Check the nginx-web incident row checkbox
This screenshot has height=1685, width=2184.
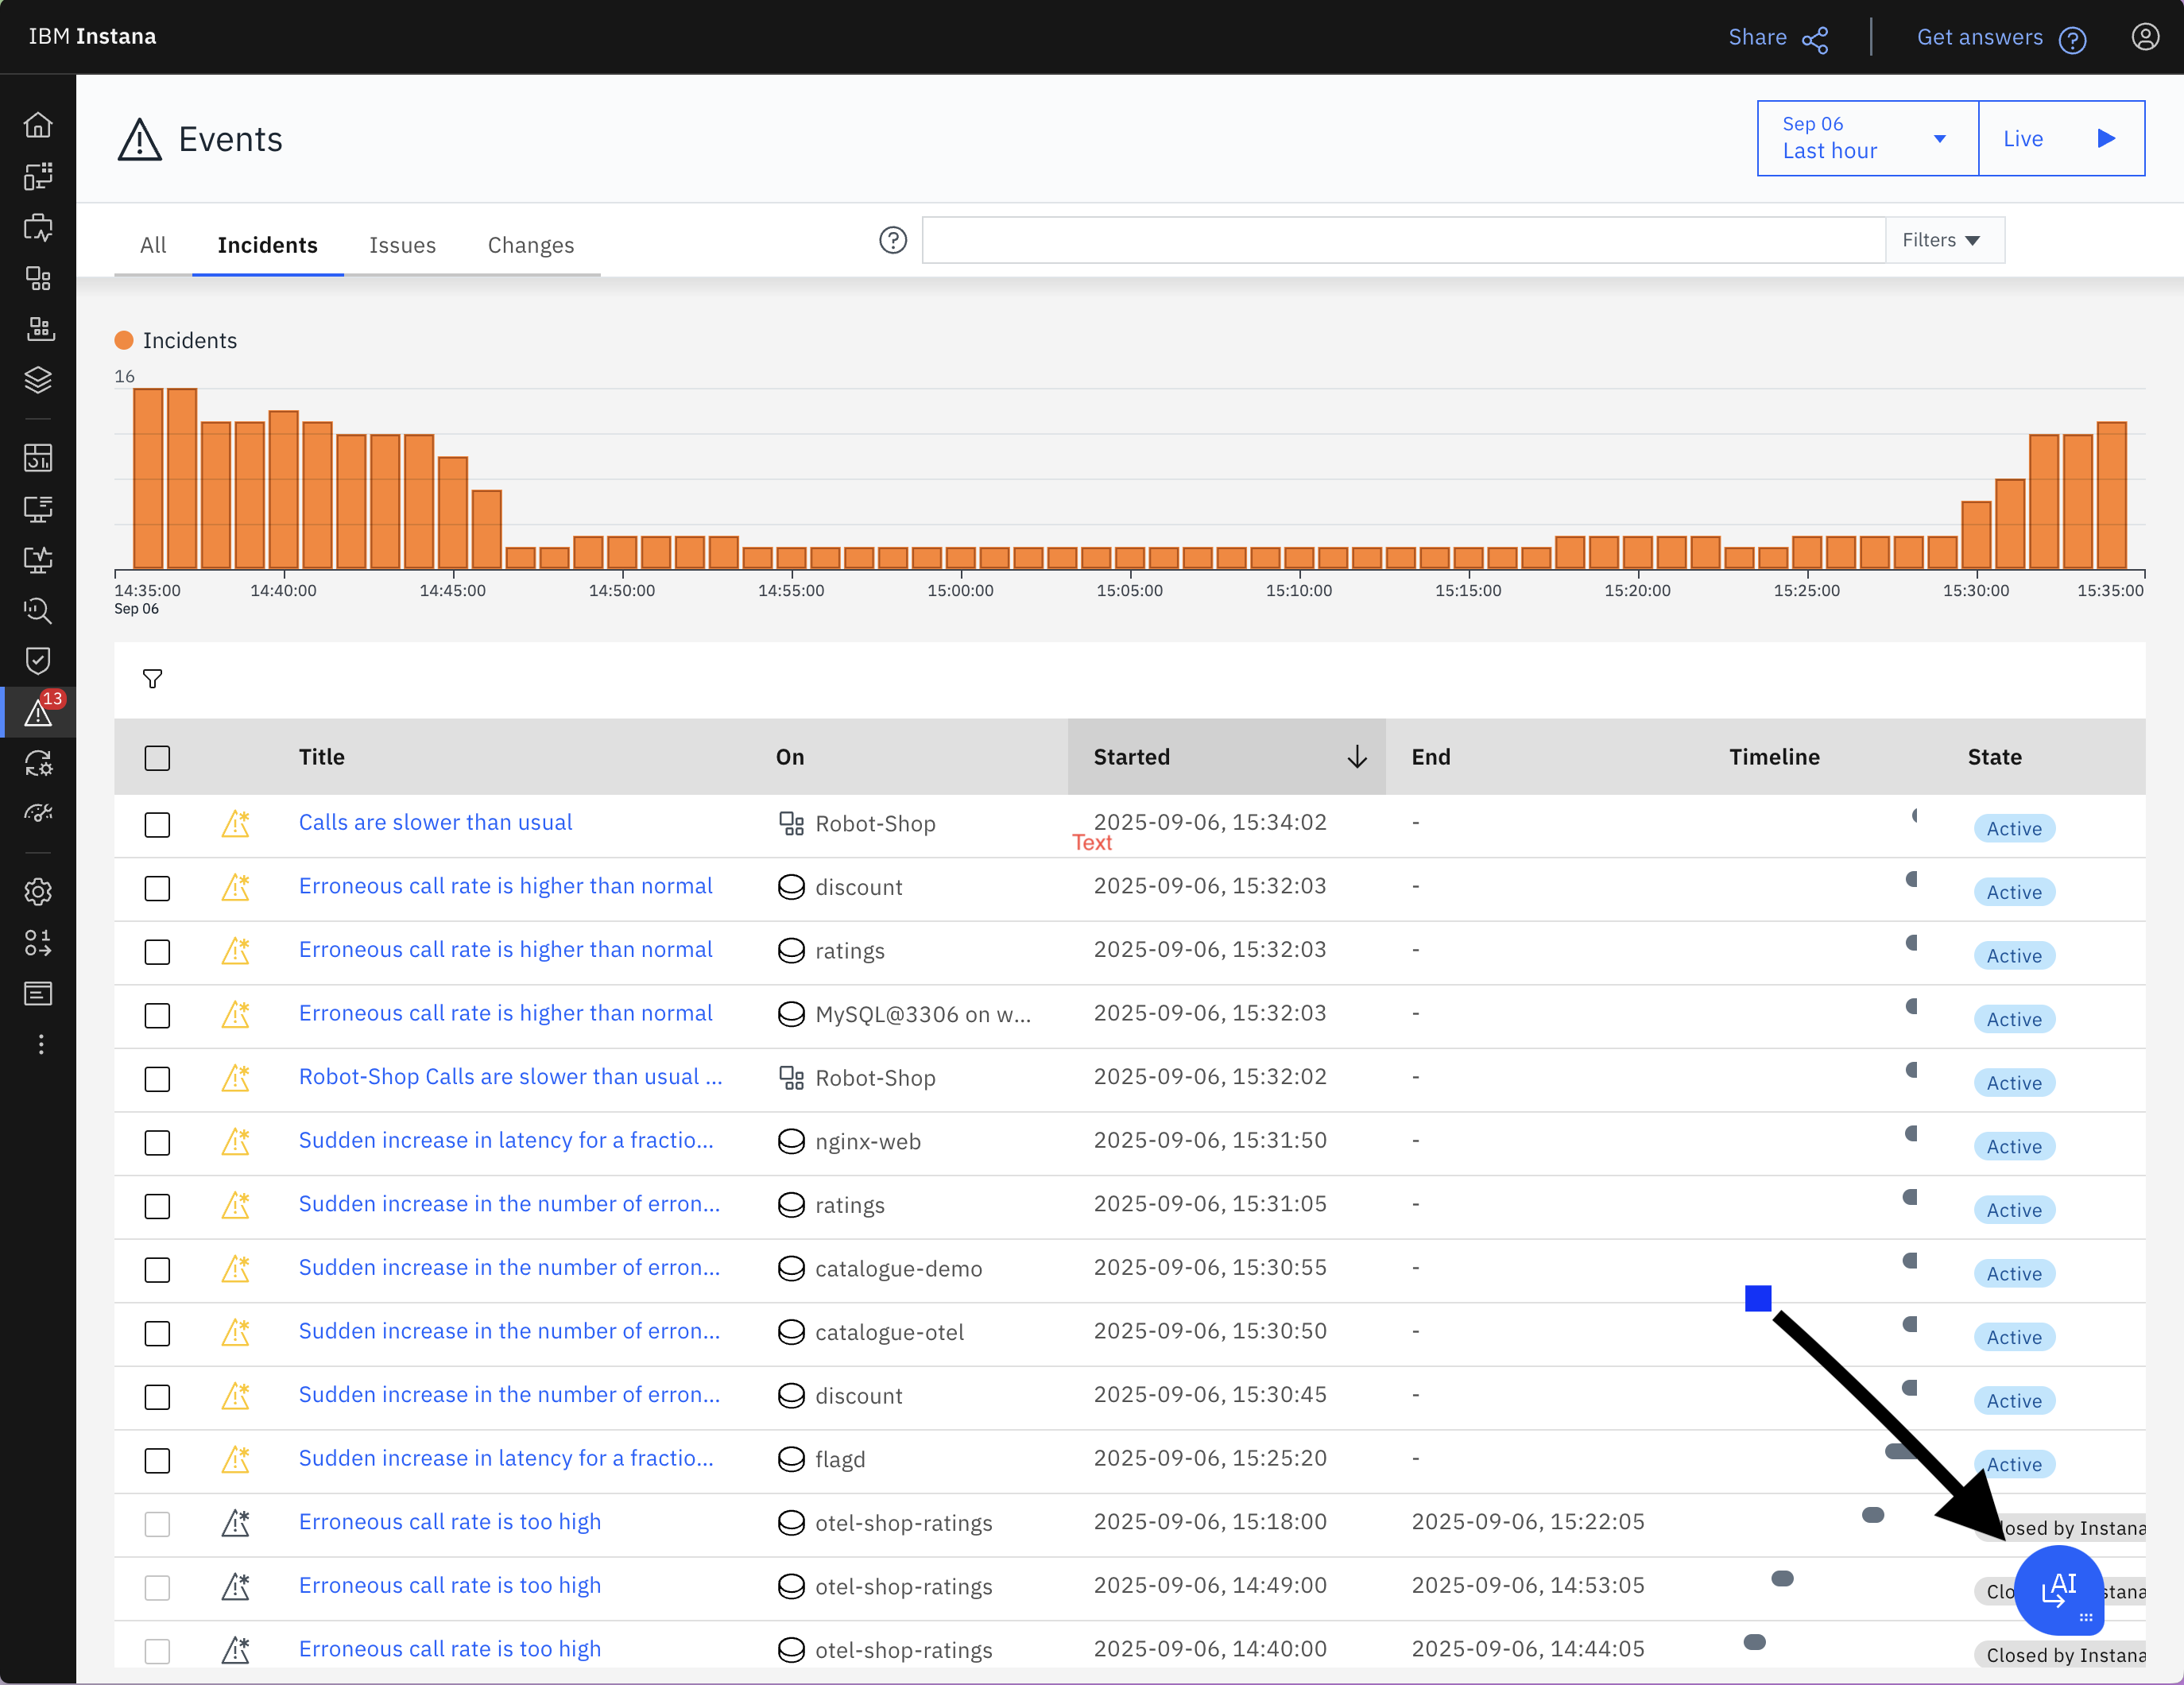pyautogui.click(x=157, y=1143)
